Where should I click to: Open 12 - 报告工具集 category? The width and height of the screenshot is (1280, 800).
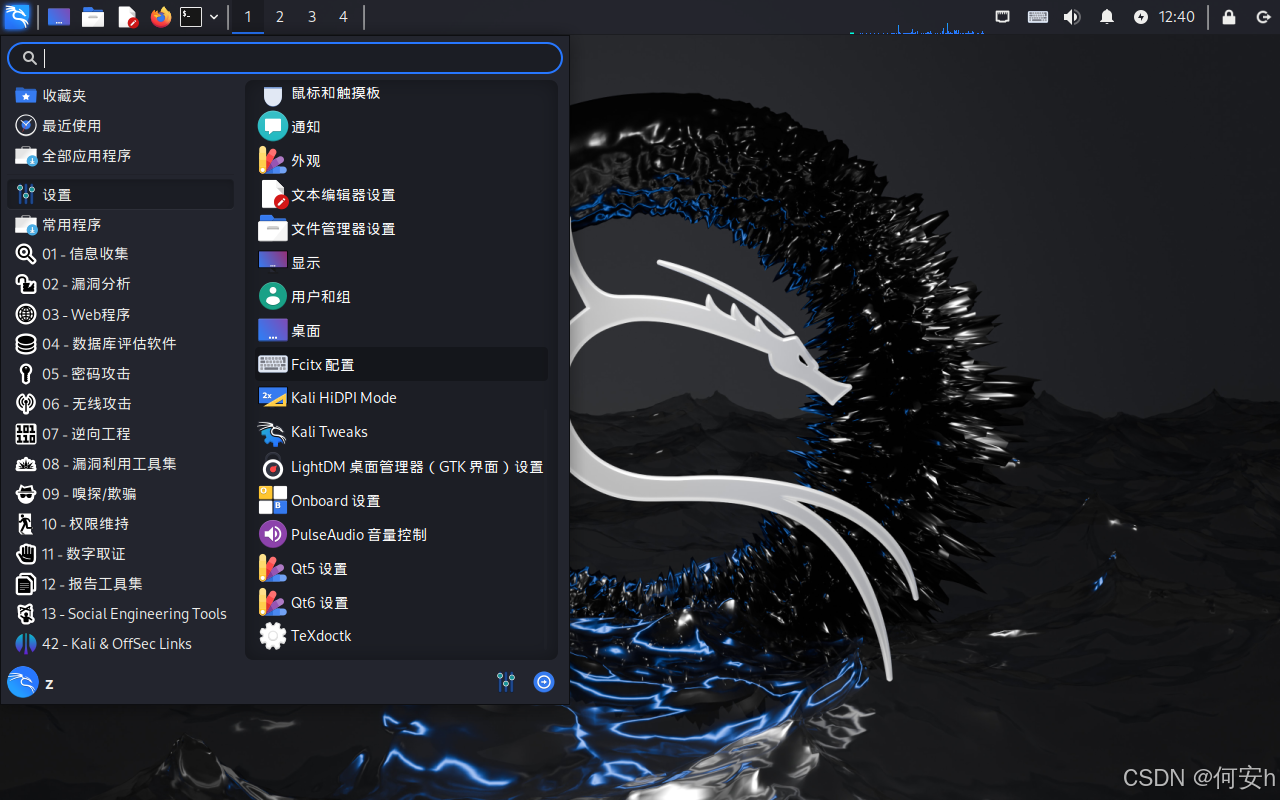point(120,584)
